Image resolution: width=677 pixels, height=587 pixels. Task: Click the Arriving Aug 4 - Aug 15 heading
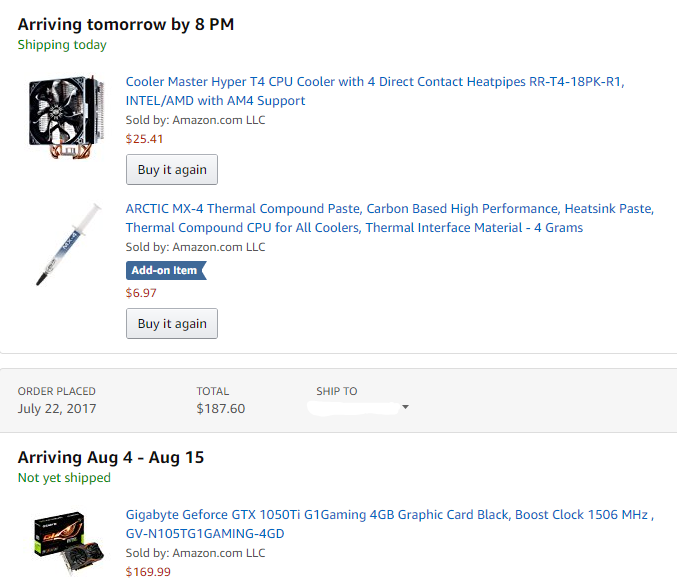pos(111,458)
